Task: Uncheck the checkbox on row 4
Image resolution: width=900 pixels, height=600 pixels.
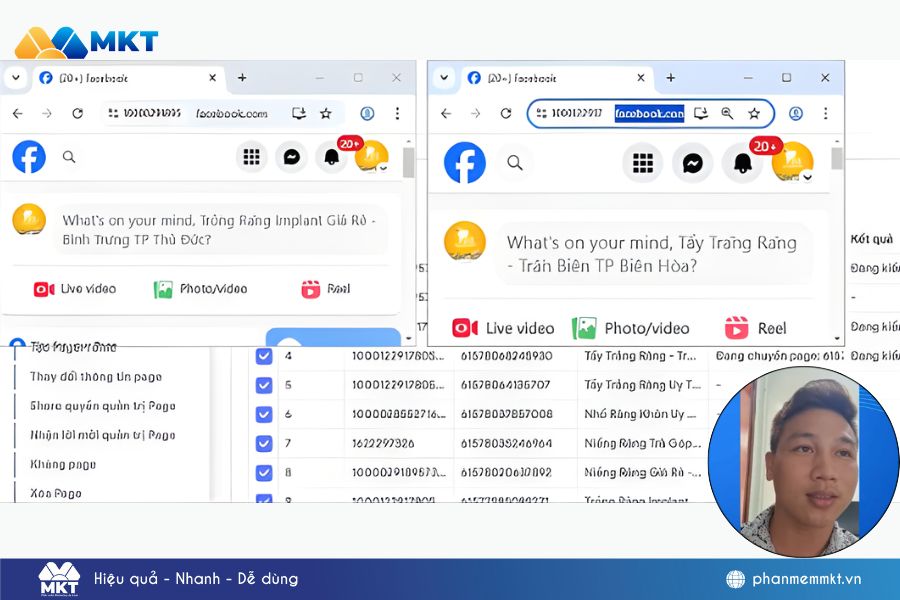Action: pyautogui.click(x=263, y=356)
